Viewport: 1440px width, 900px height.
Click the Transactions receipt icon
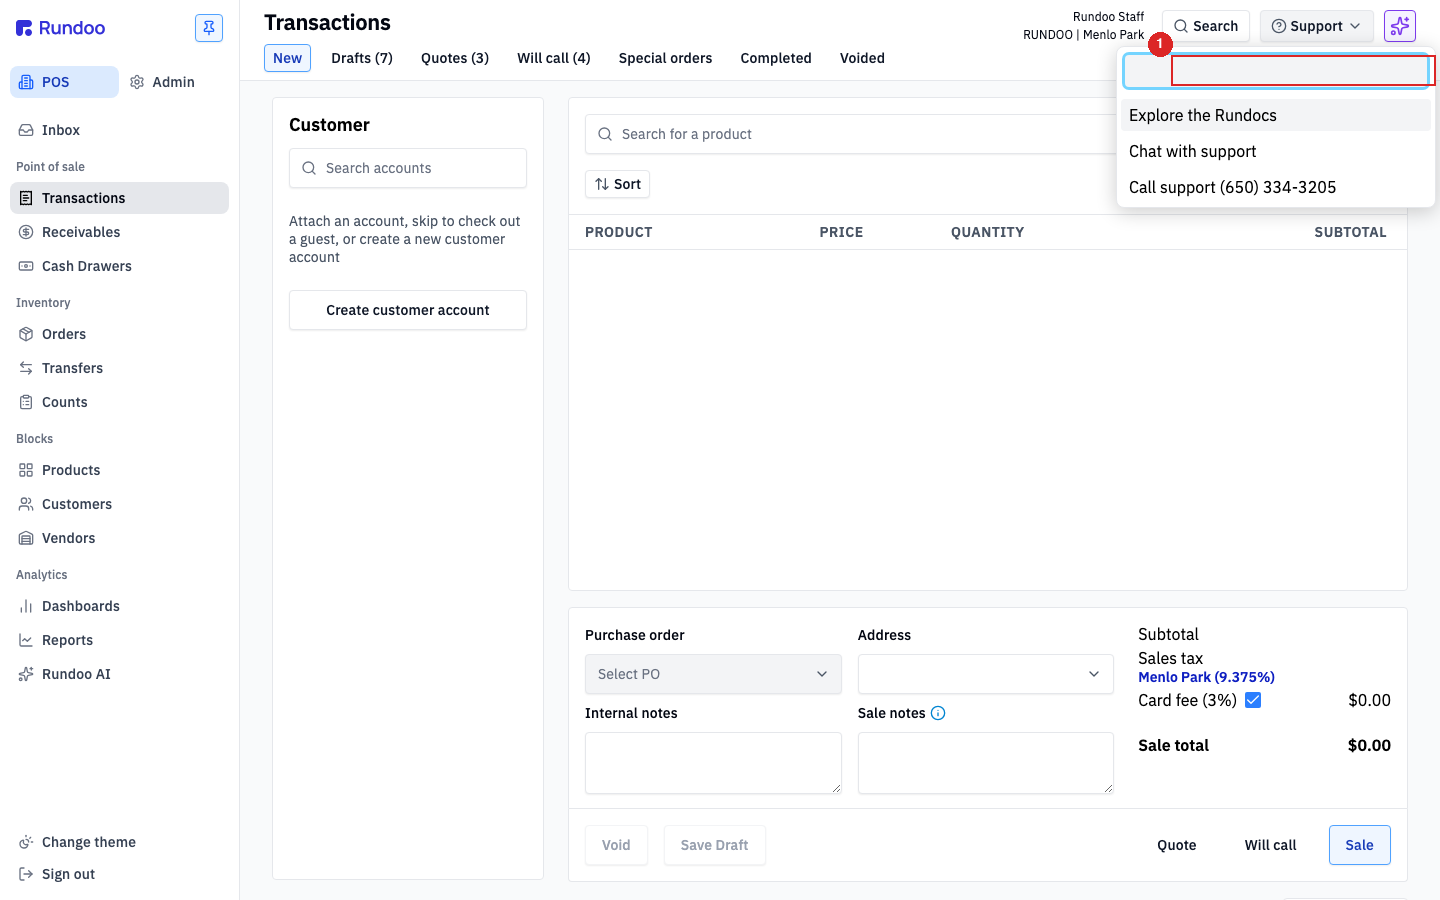(x=26, y=198)
